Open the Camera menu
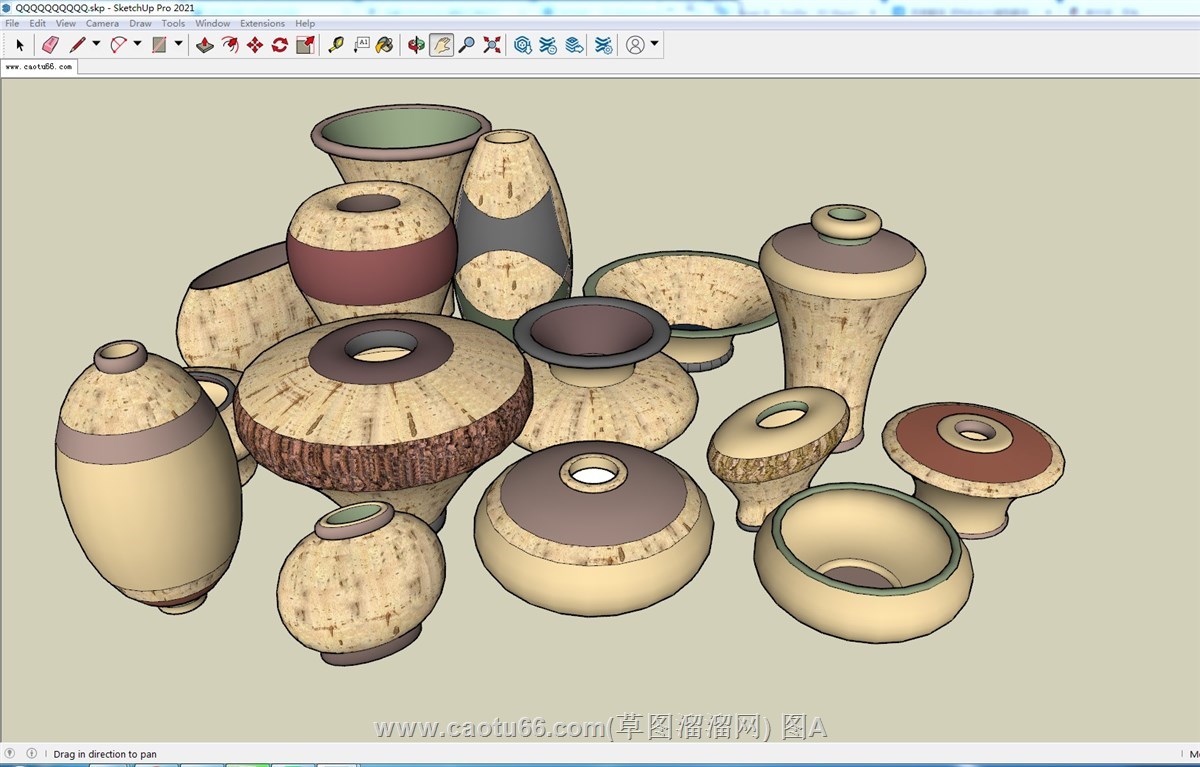Viewport: 1200px width, 767px height. coord(102,23)
